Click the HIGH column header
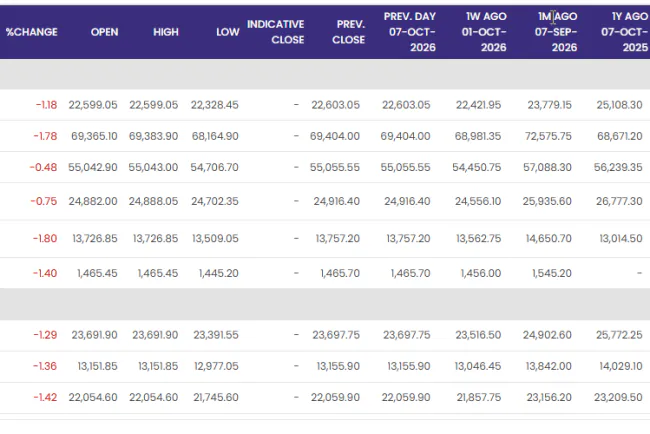 166,32
